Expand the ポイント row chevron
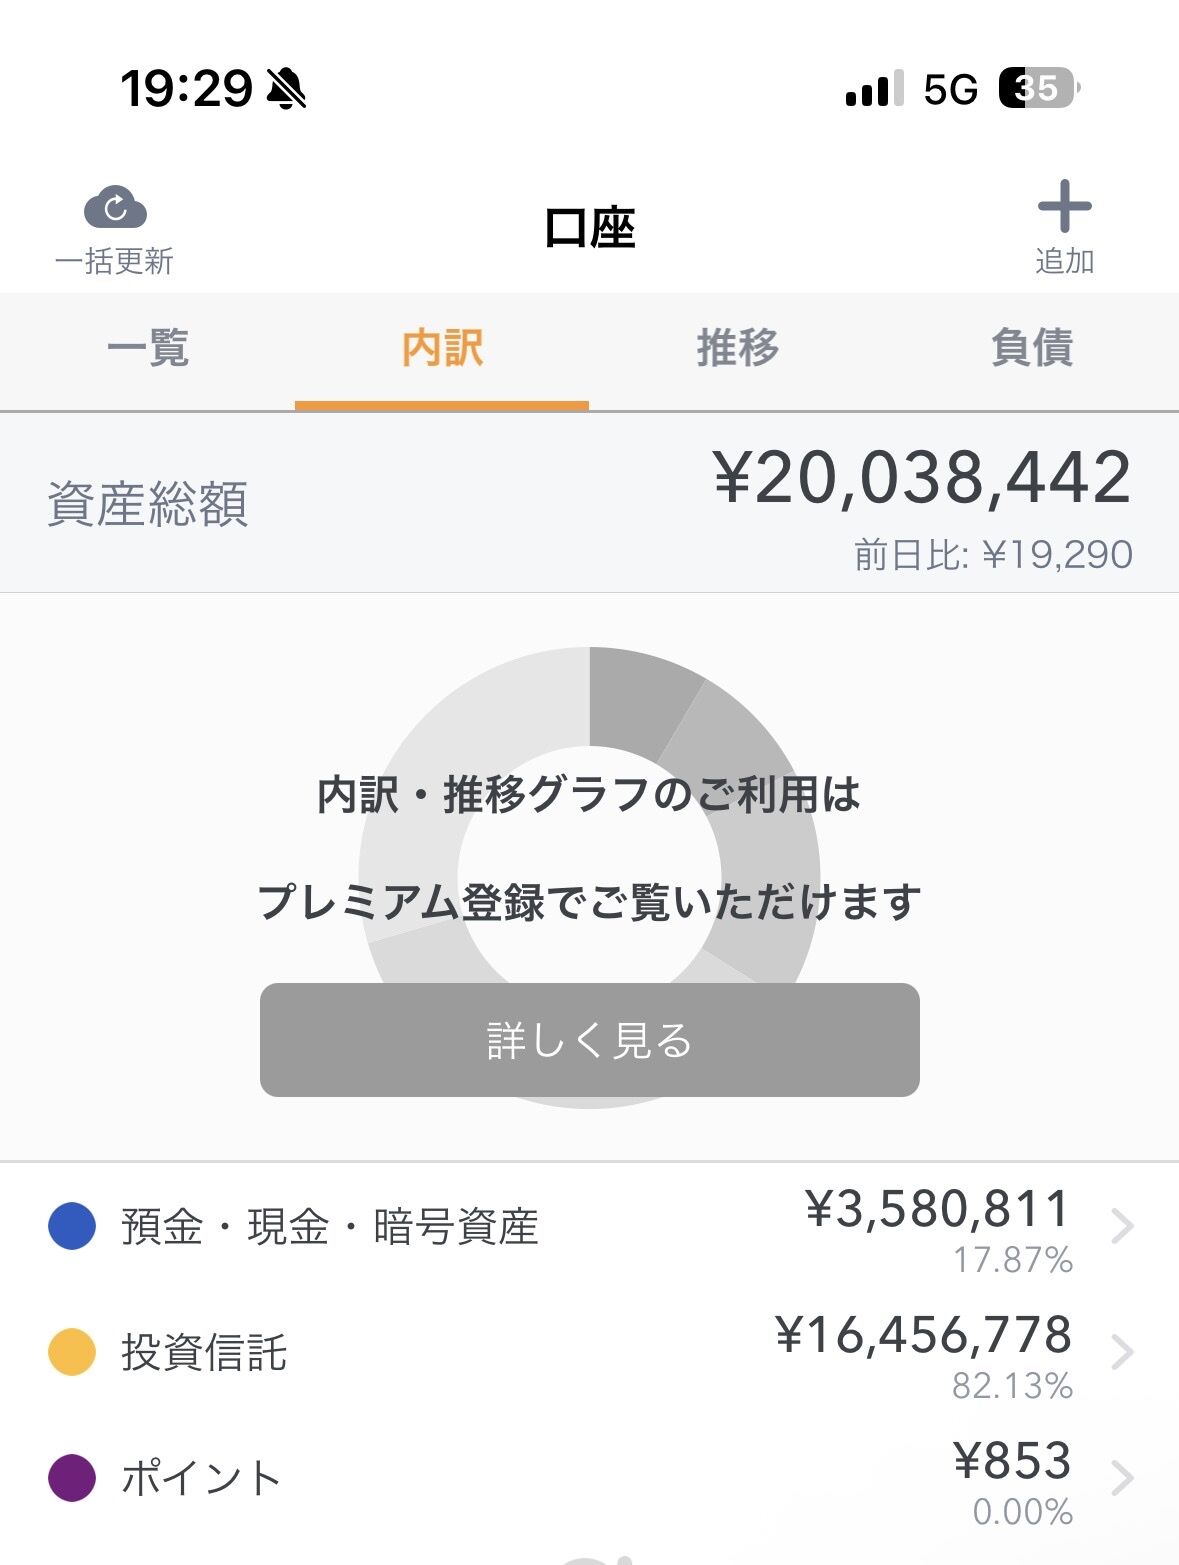This screenshot has height=1565, width=1179. 1123,1478
